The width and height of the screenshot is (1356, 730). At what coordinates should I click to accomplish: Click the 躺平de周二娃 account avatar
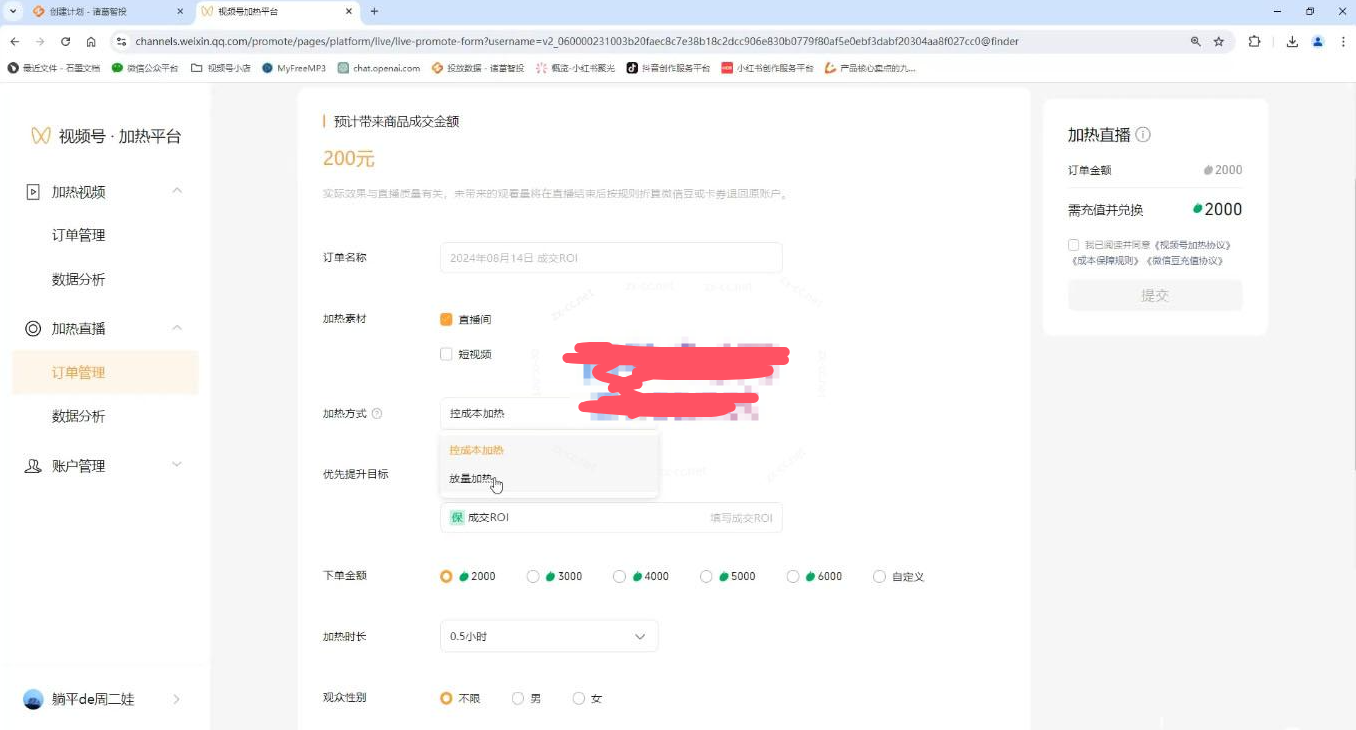[x=33, y=699]
